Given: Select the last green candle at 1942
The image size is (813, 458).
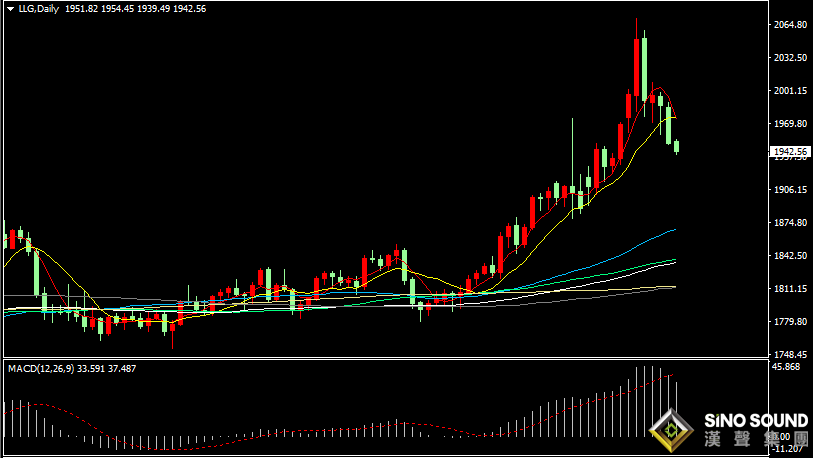Looking at the screenshot, I should click(676, 146).
